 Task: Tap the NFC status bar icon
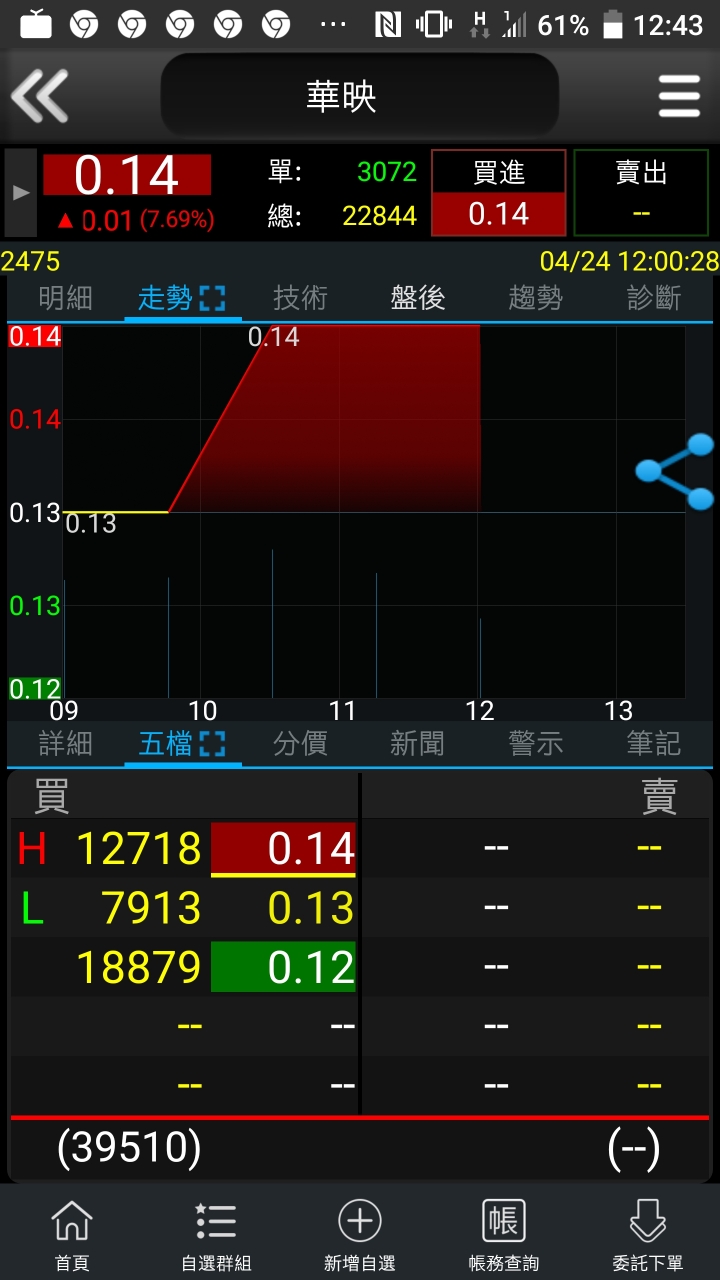[388, 24]
